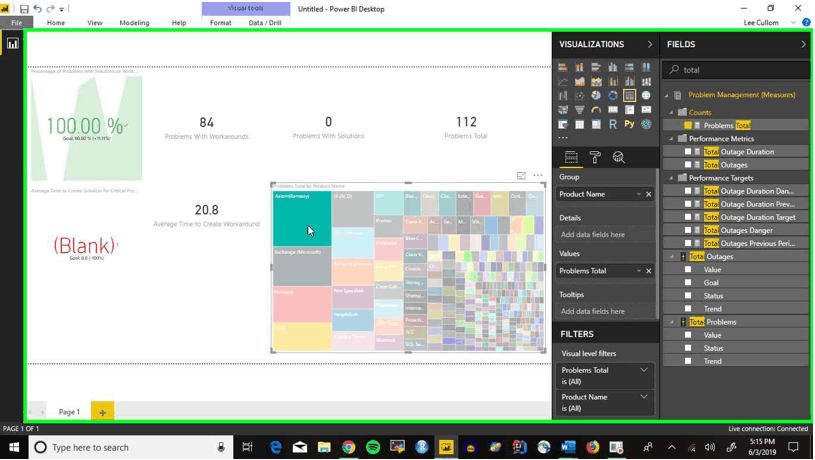
Task: Select the Ribbon chart visualization
Action: pyautogui.click(x=646, y=82)
